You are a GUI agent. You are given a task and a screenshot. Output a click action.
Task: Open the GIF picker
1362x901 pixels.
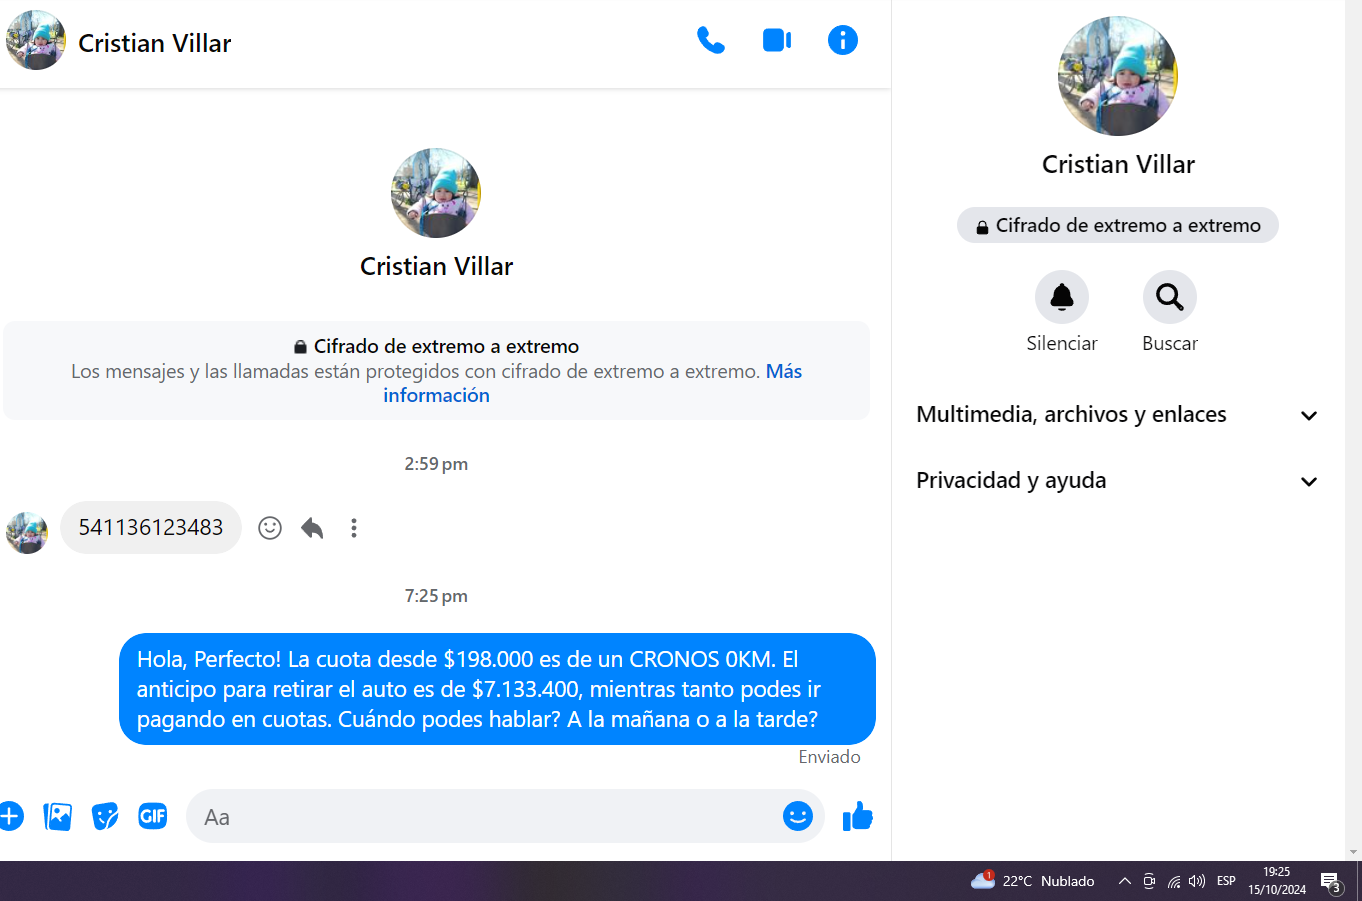[x=153, y=817]
